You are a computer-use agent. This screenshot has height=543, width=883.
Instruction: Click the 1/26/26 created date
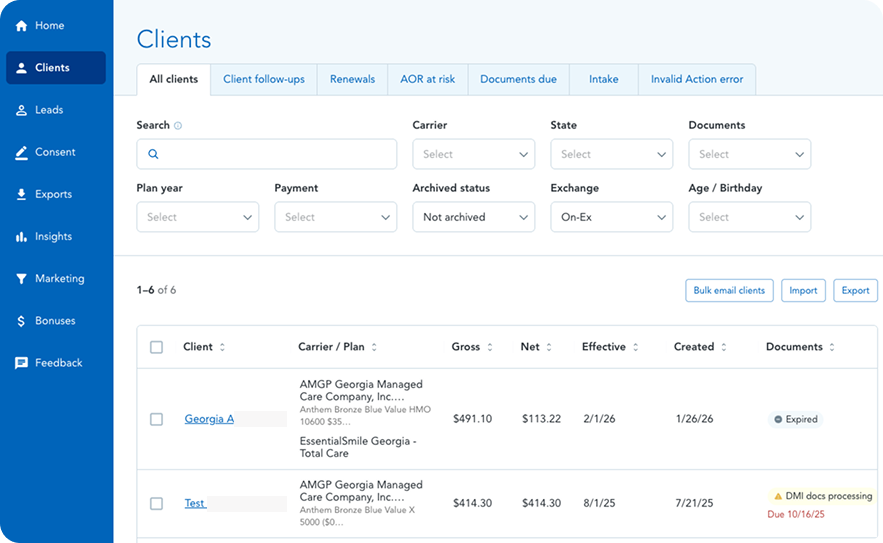(x=694, y=419)
